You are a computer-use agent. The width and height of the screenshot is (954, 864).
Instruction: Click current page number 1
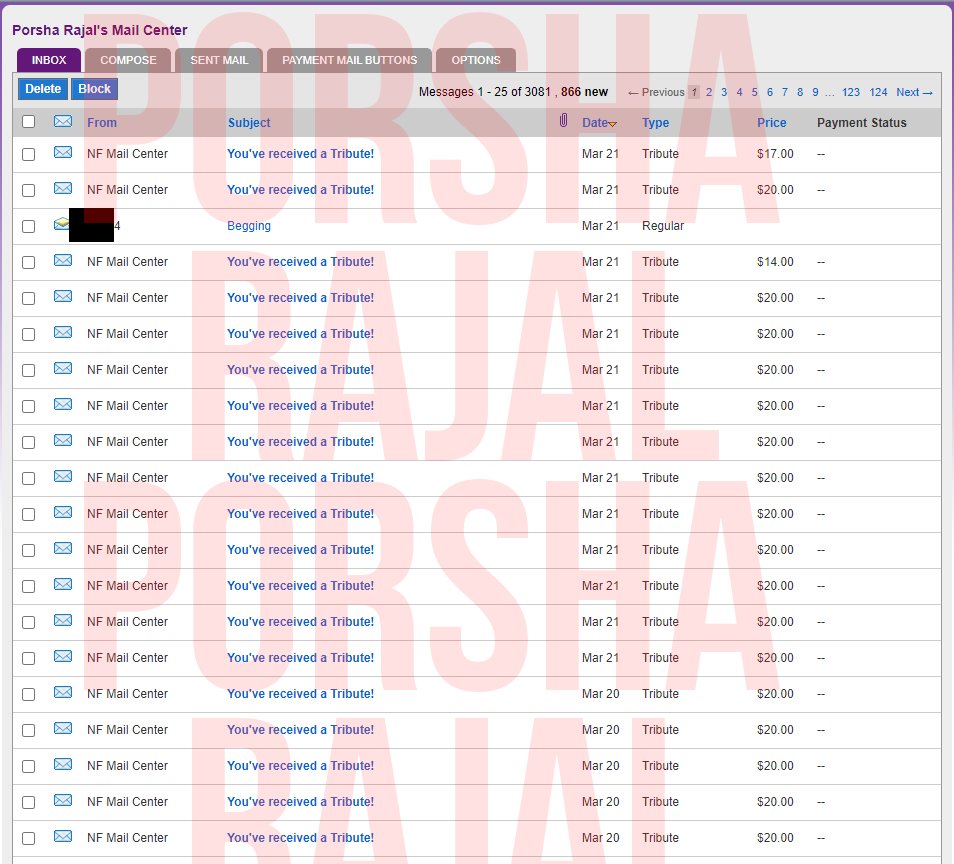point(694,92)
